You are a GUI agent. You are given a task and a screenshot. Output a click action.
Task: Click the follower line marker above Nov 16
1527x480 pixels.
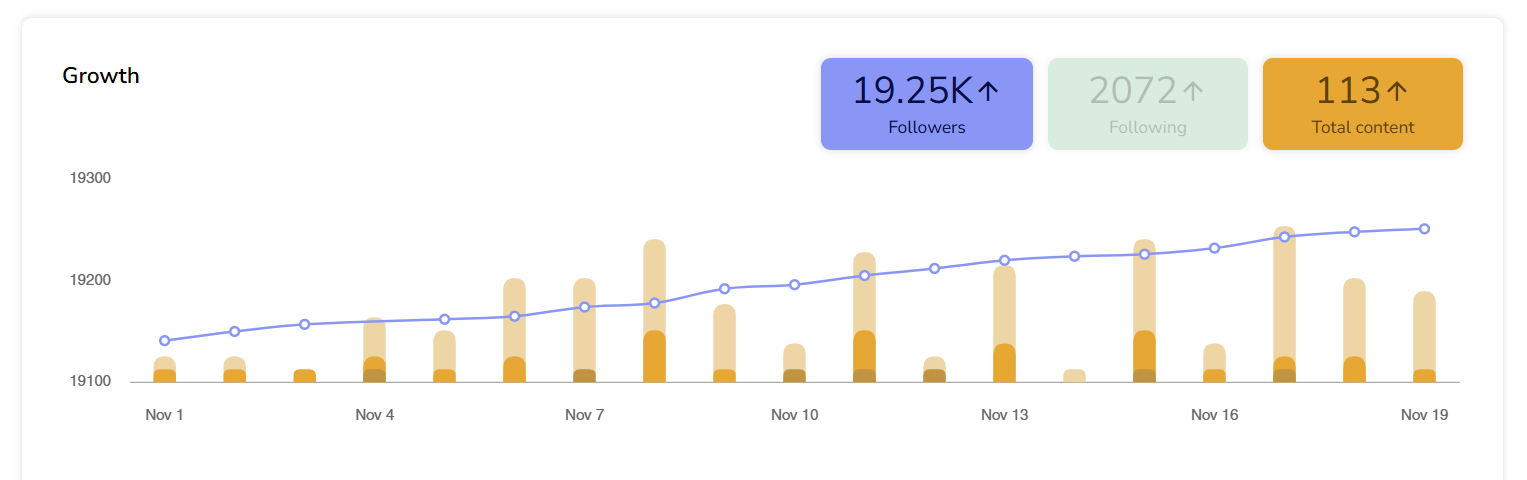tap(1214, 248)
